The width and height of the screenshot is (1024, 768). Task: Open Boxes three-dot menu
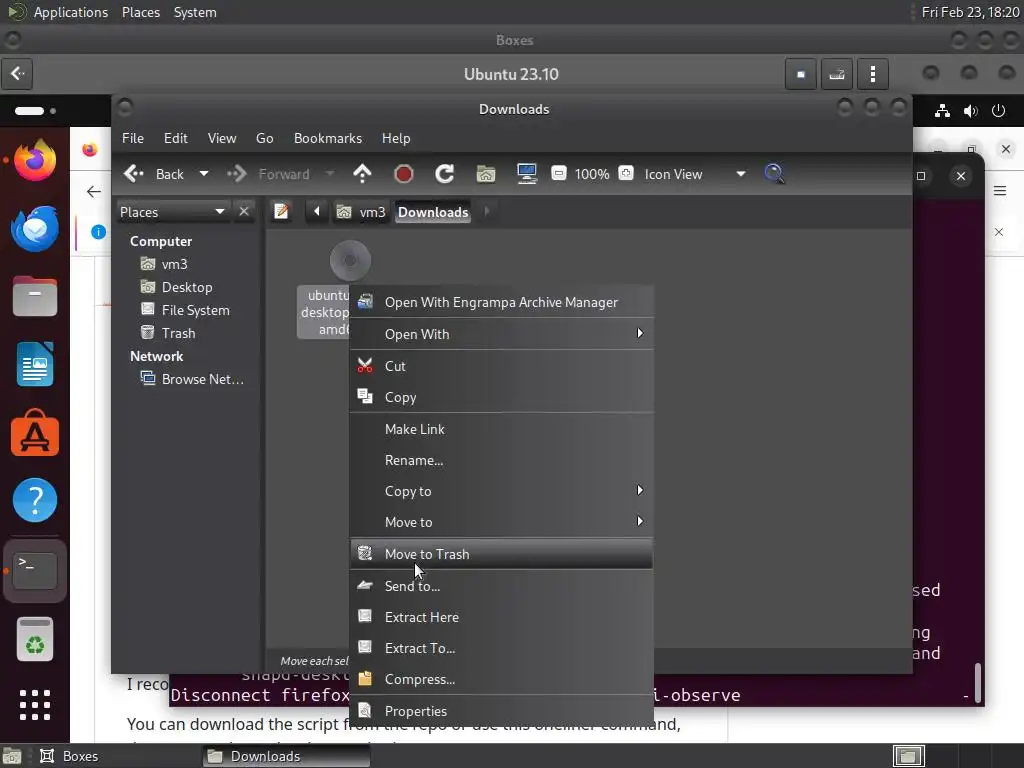pyautogui.click(x=873, y=74)
